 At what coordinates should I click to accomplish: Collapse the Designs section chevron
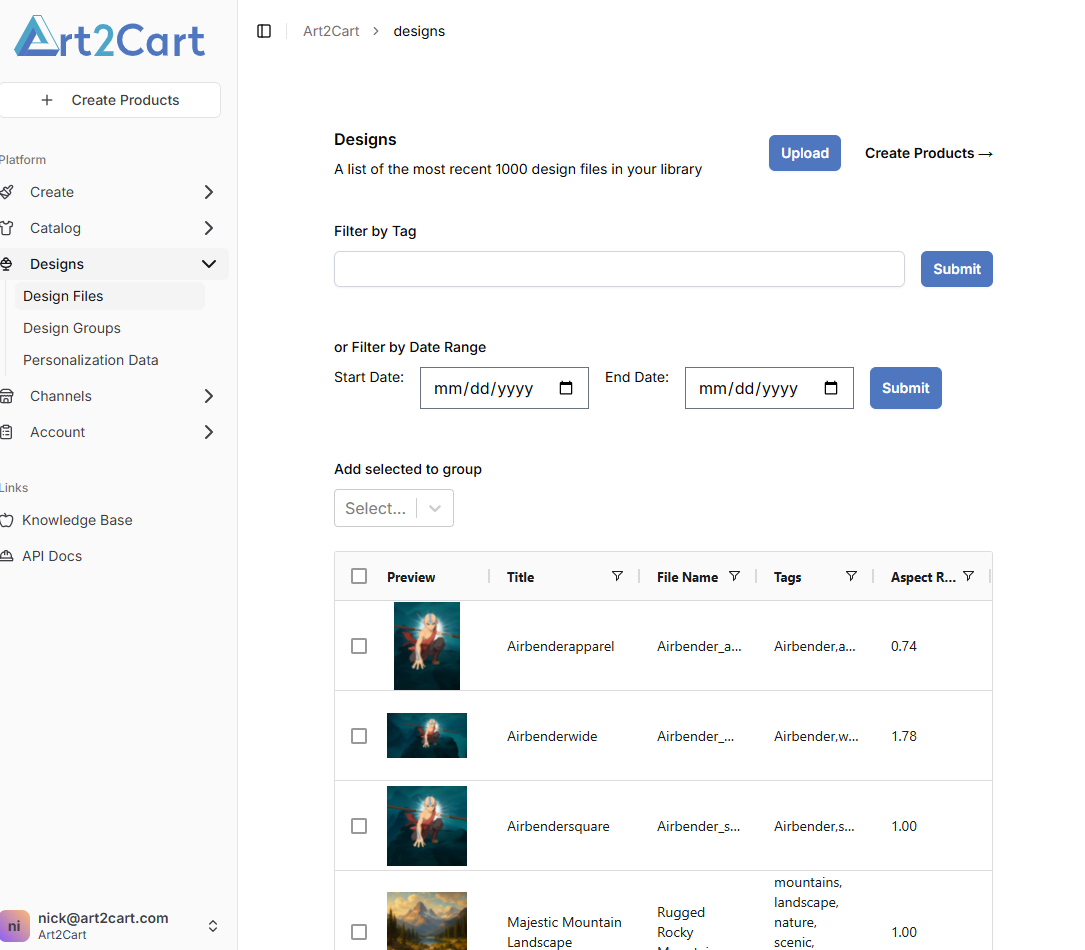coord(209,263)
